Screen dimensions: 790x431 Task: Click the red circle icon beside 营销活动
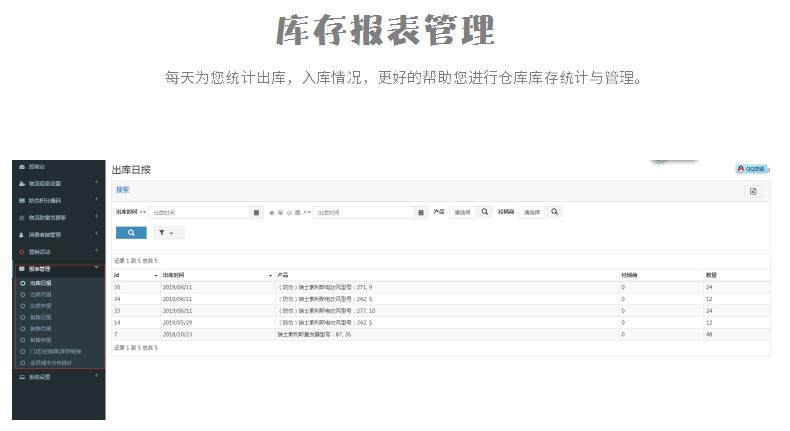pyautogui.click(x=22, y=252)
